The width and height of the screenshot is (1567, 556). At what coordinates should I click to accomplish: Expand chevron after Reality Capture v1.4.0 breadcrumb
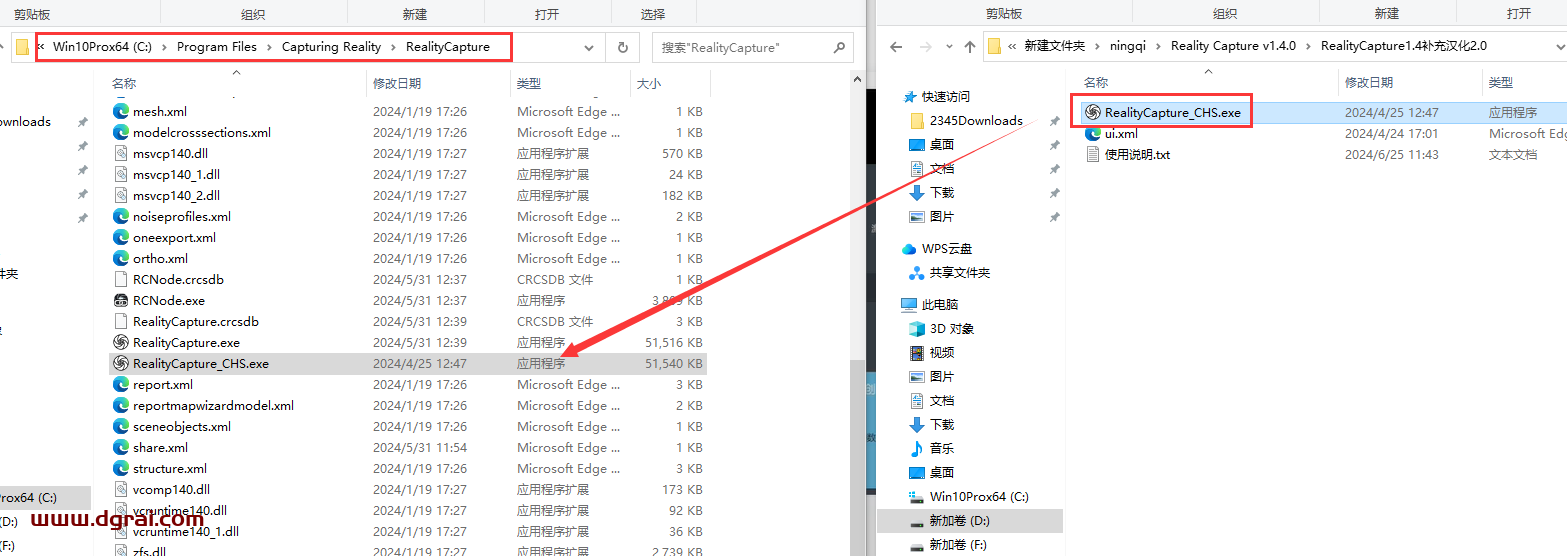point(1309,47)
